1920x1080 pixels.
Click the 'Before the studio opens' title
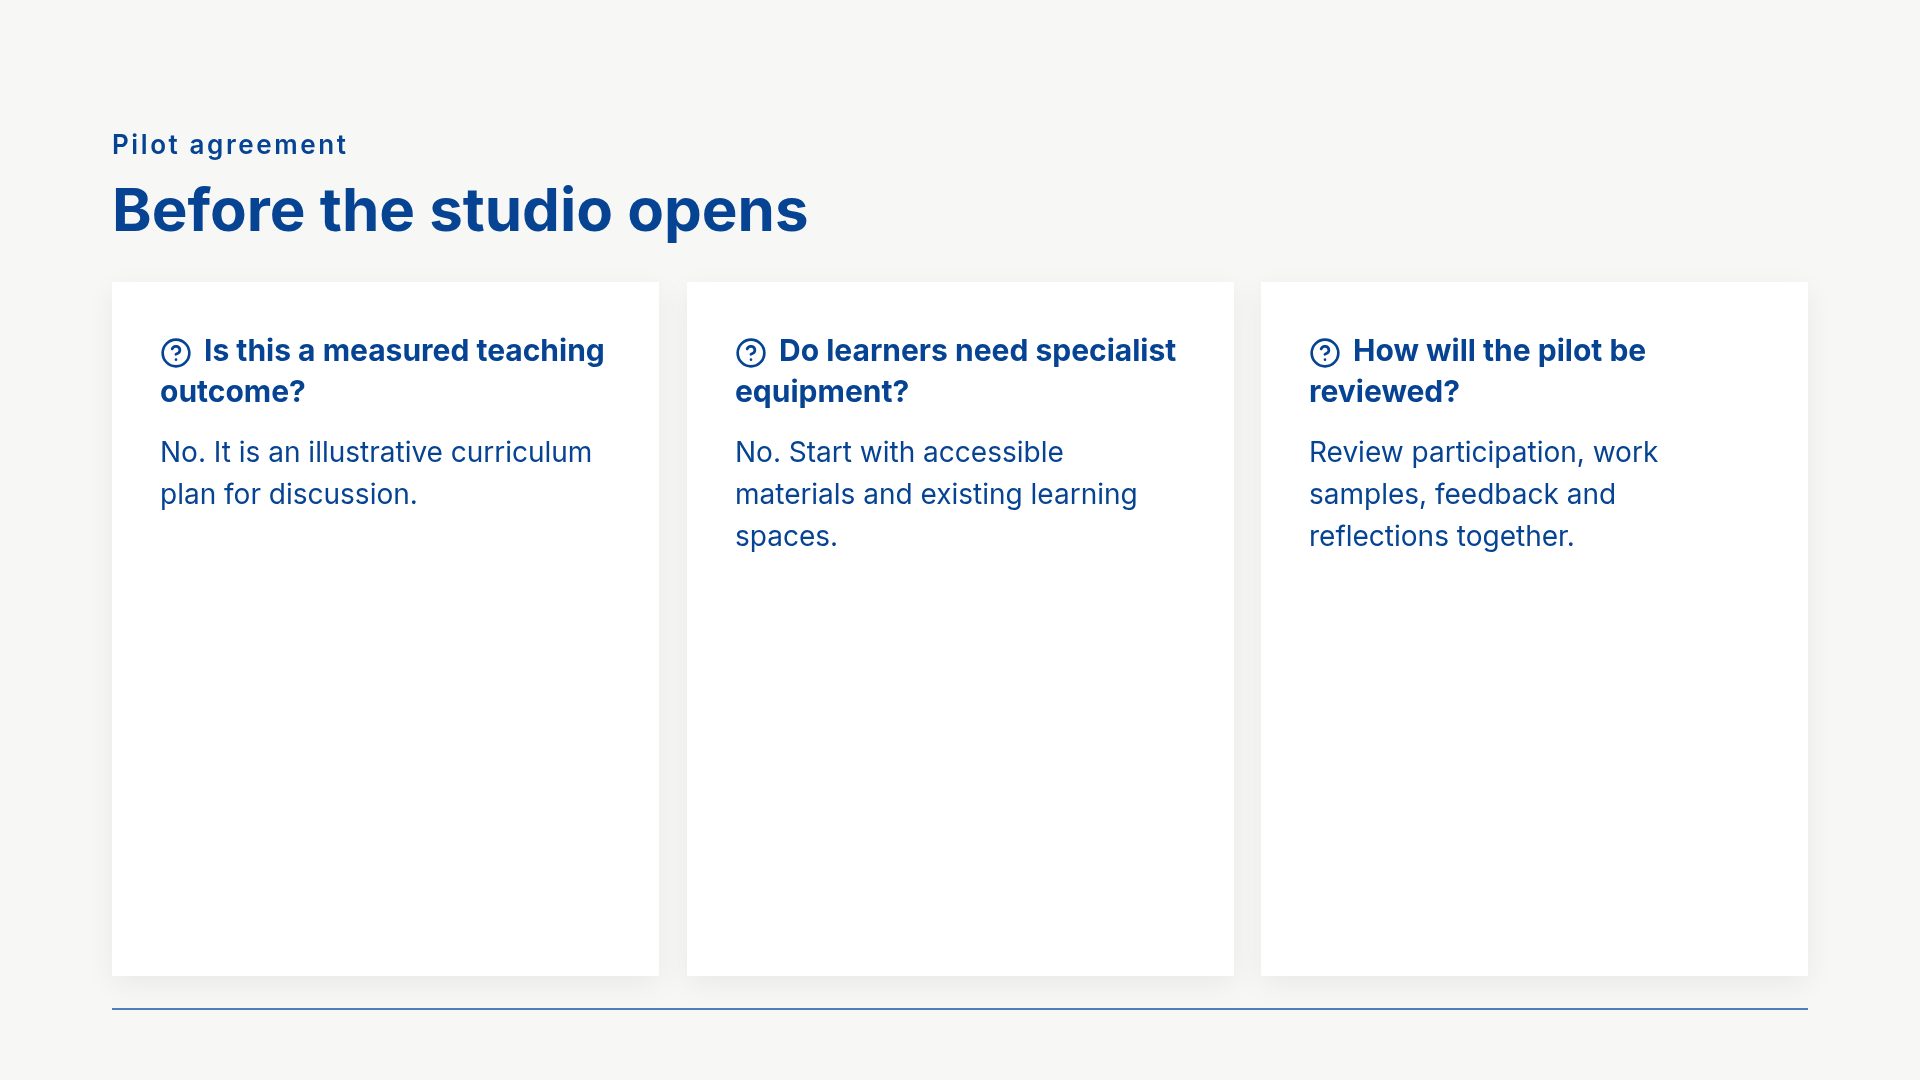tap(460, 211)
